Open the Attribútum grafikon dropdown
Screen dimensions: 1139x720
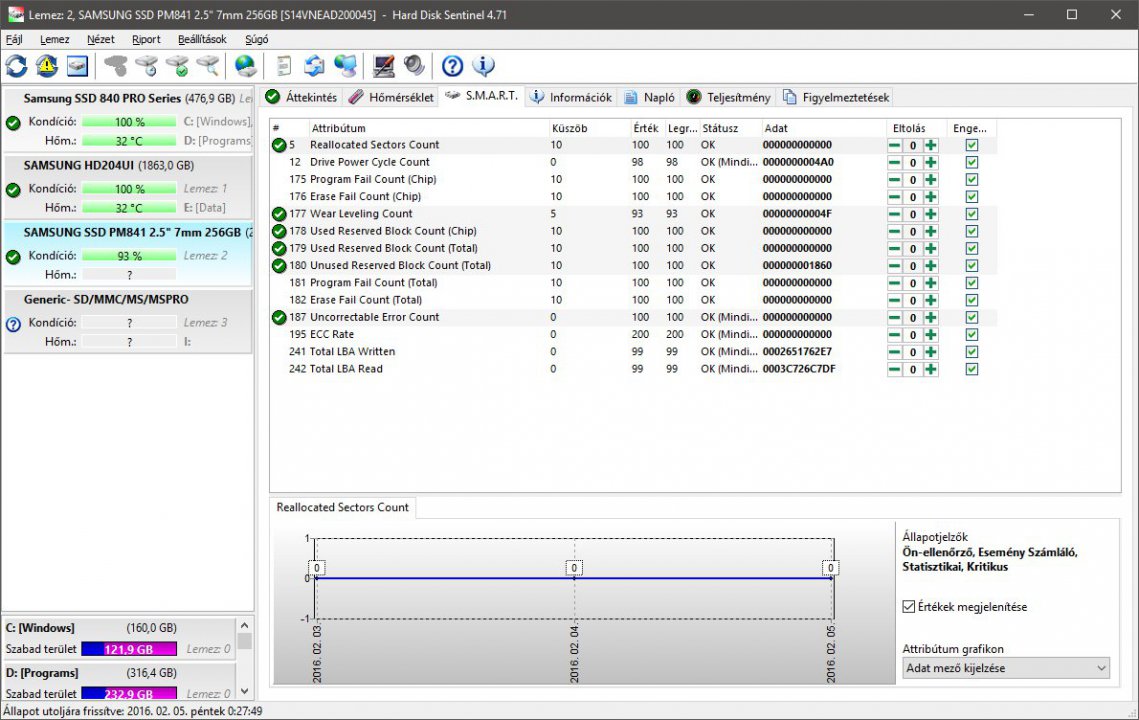(1005, 668)
